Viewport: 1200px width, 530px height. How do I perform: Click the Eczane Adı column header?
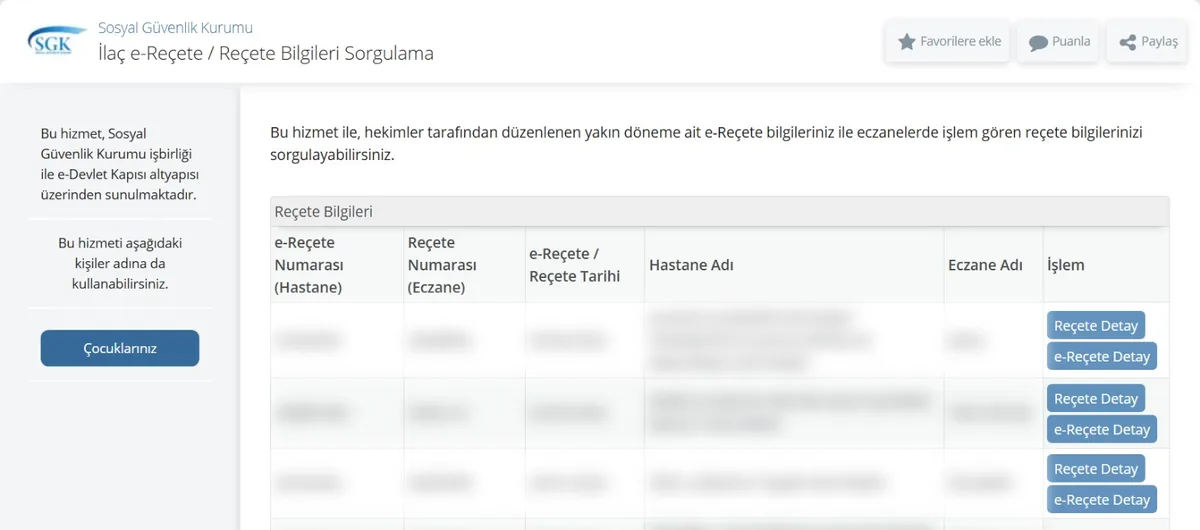pyautogui.click(x=993, y=265)
